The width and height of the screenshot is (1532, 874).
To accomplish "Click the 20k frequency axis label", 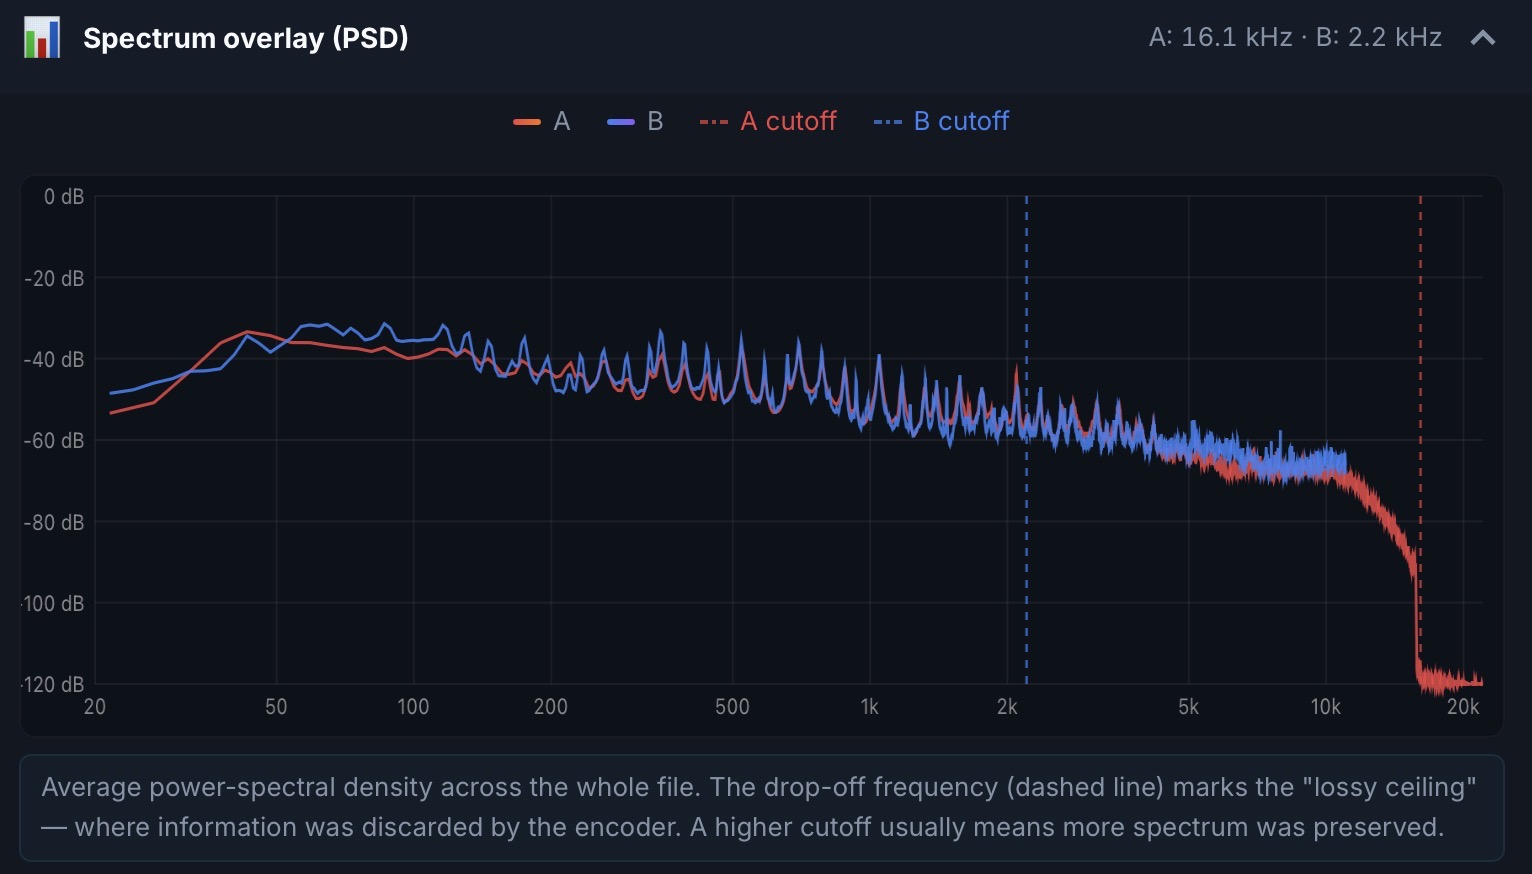I will (1463, 707).
